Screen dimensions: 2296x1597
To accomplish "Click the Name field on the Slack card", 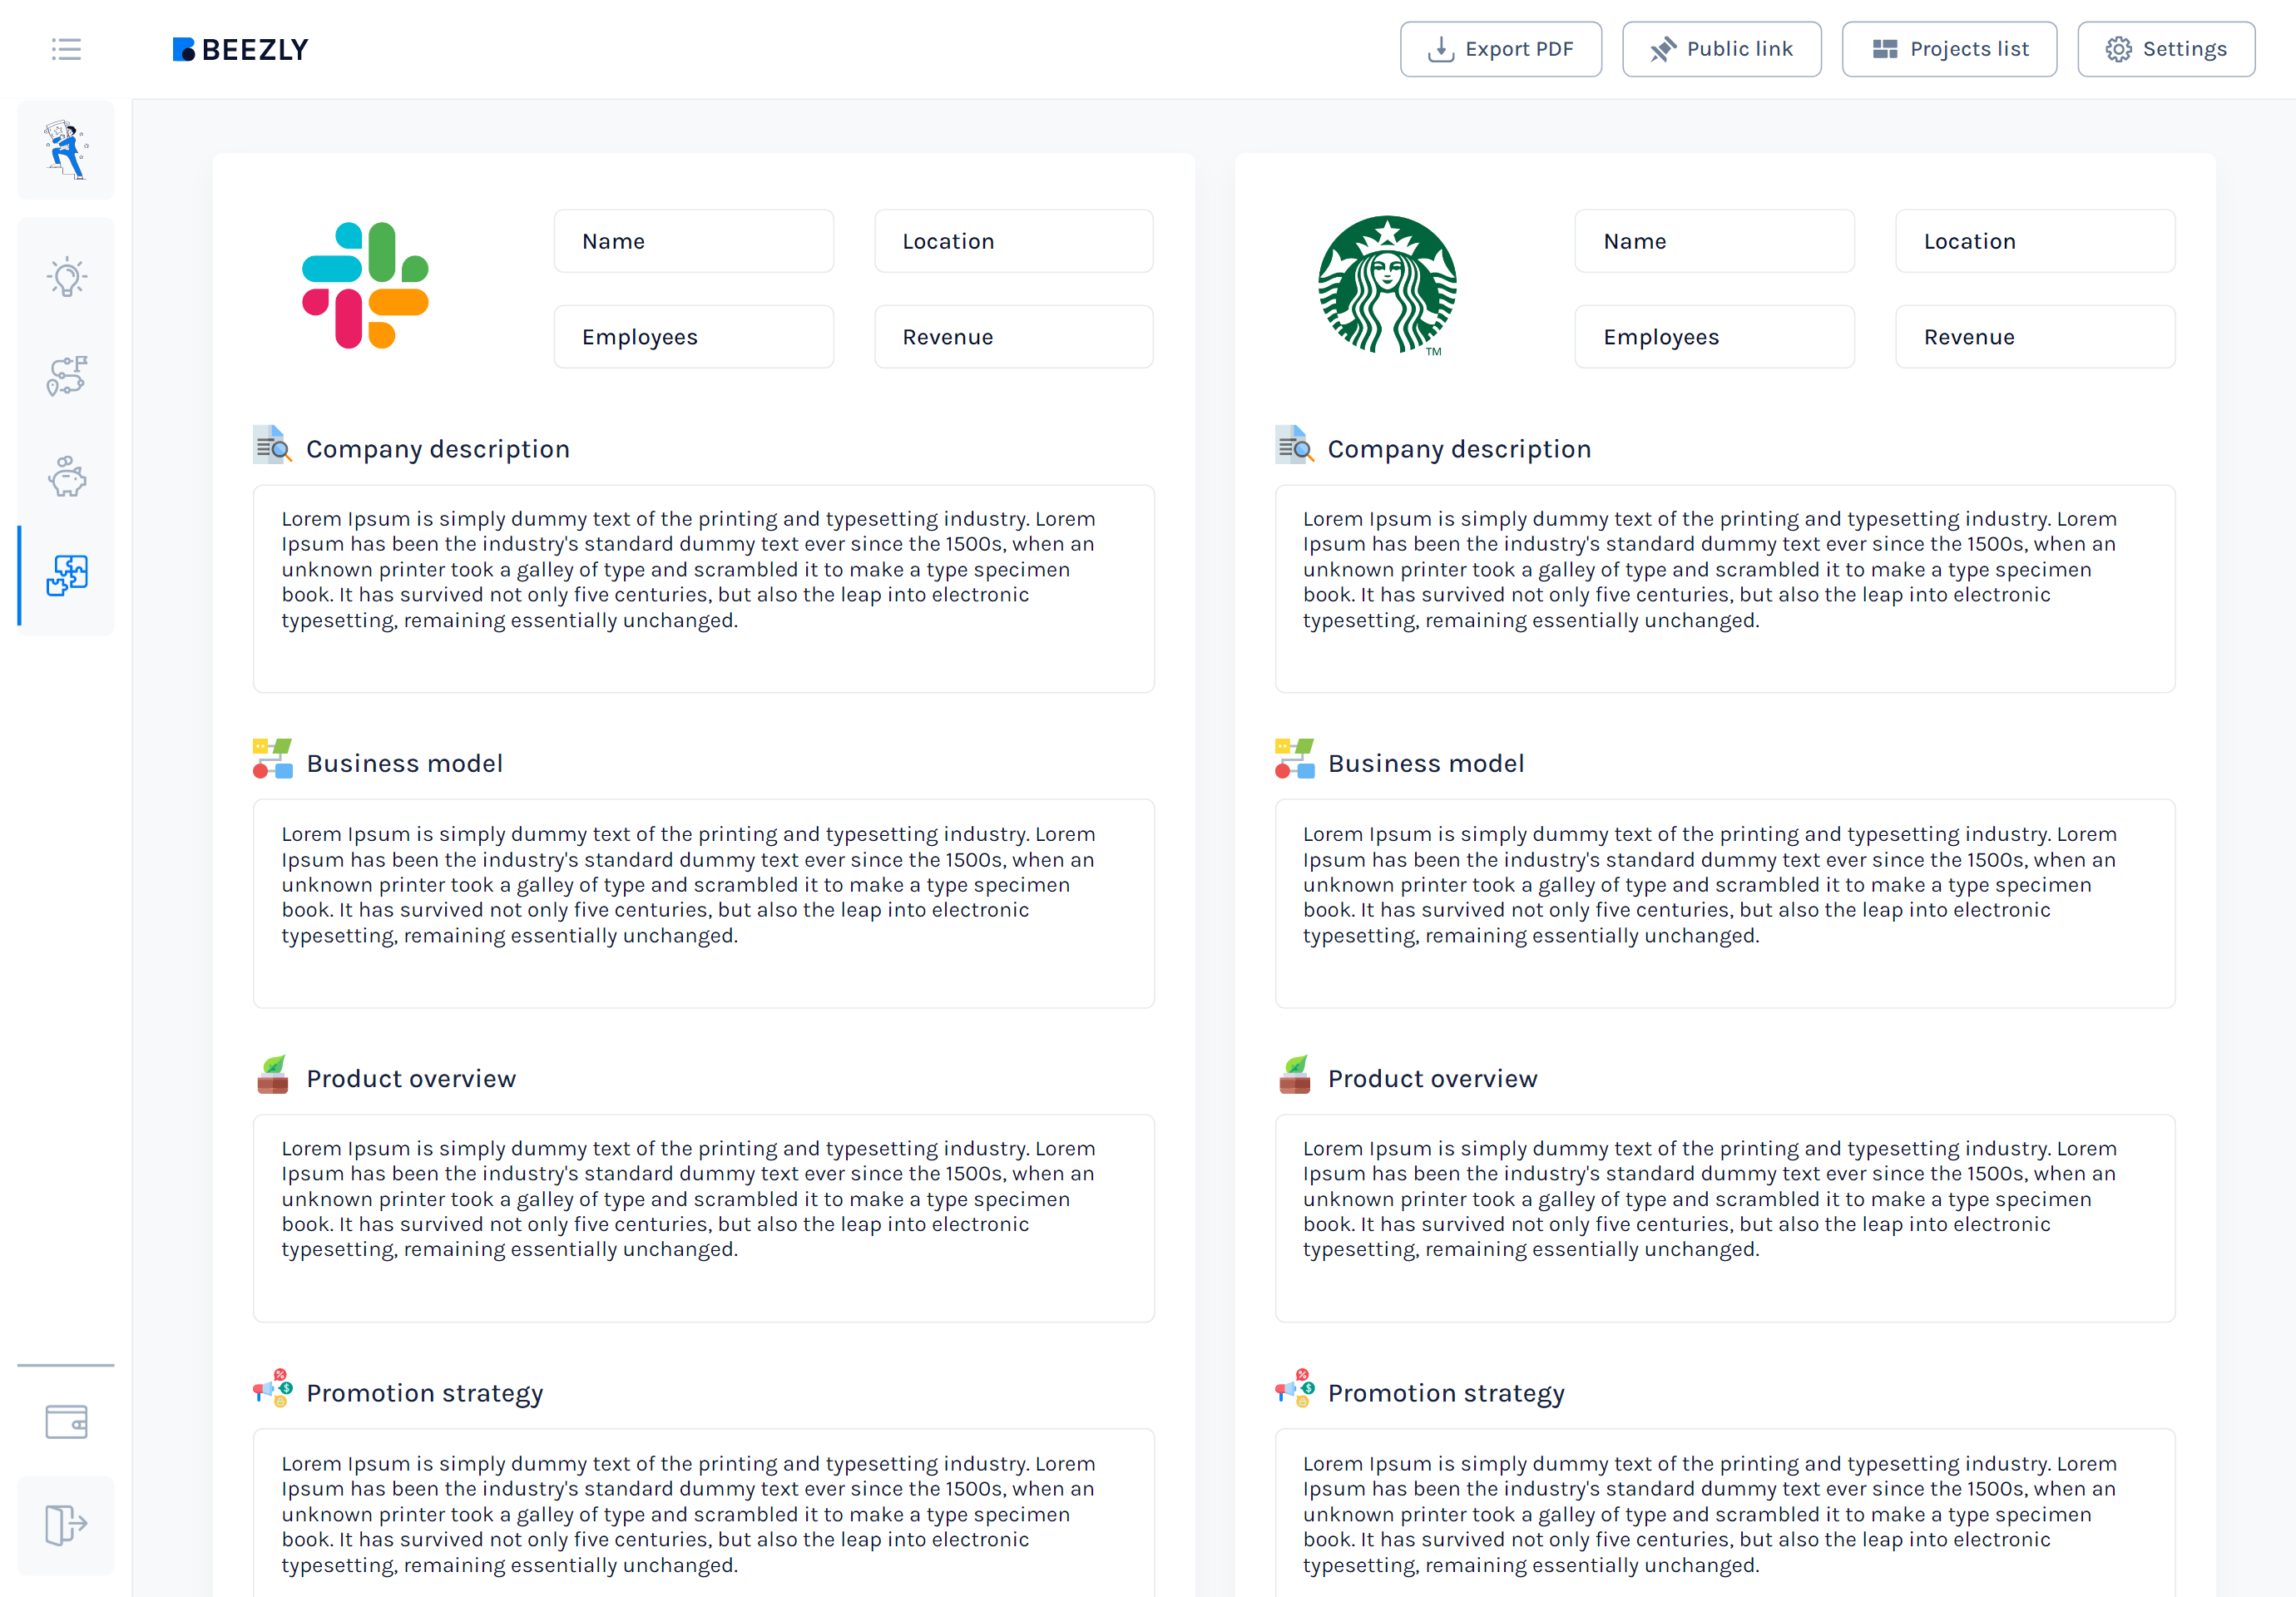I will coord(694,240).
